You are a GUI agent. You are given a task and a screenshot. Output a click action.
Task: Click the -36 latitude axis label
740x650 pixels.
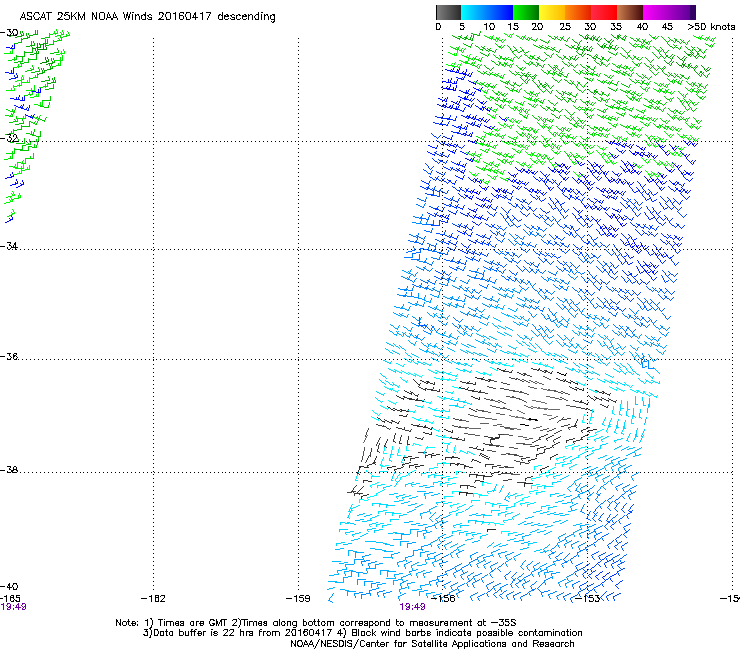pos(9,356)
